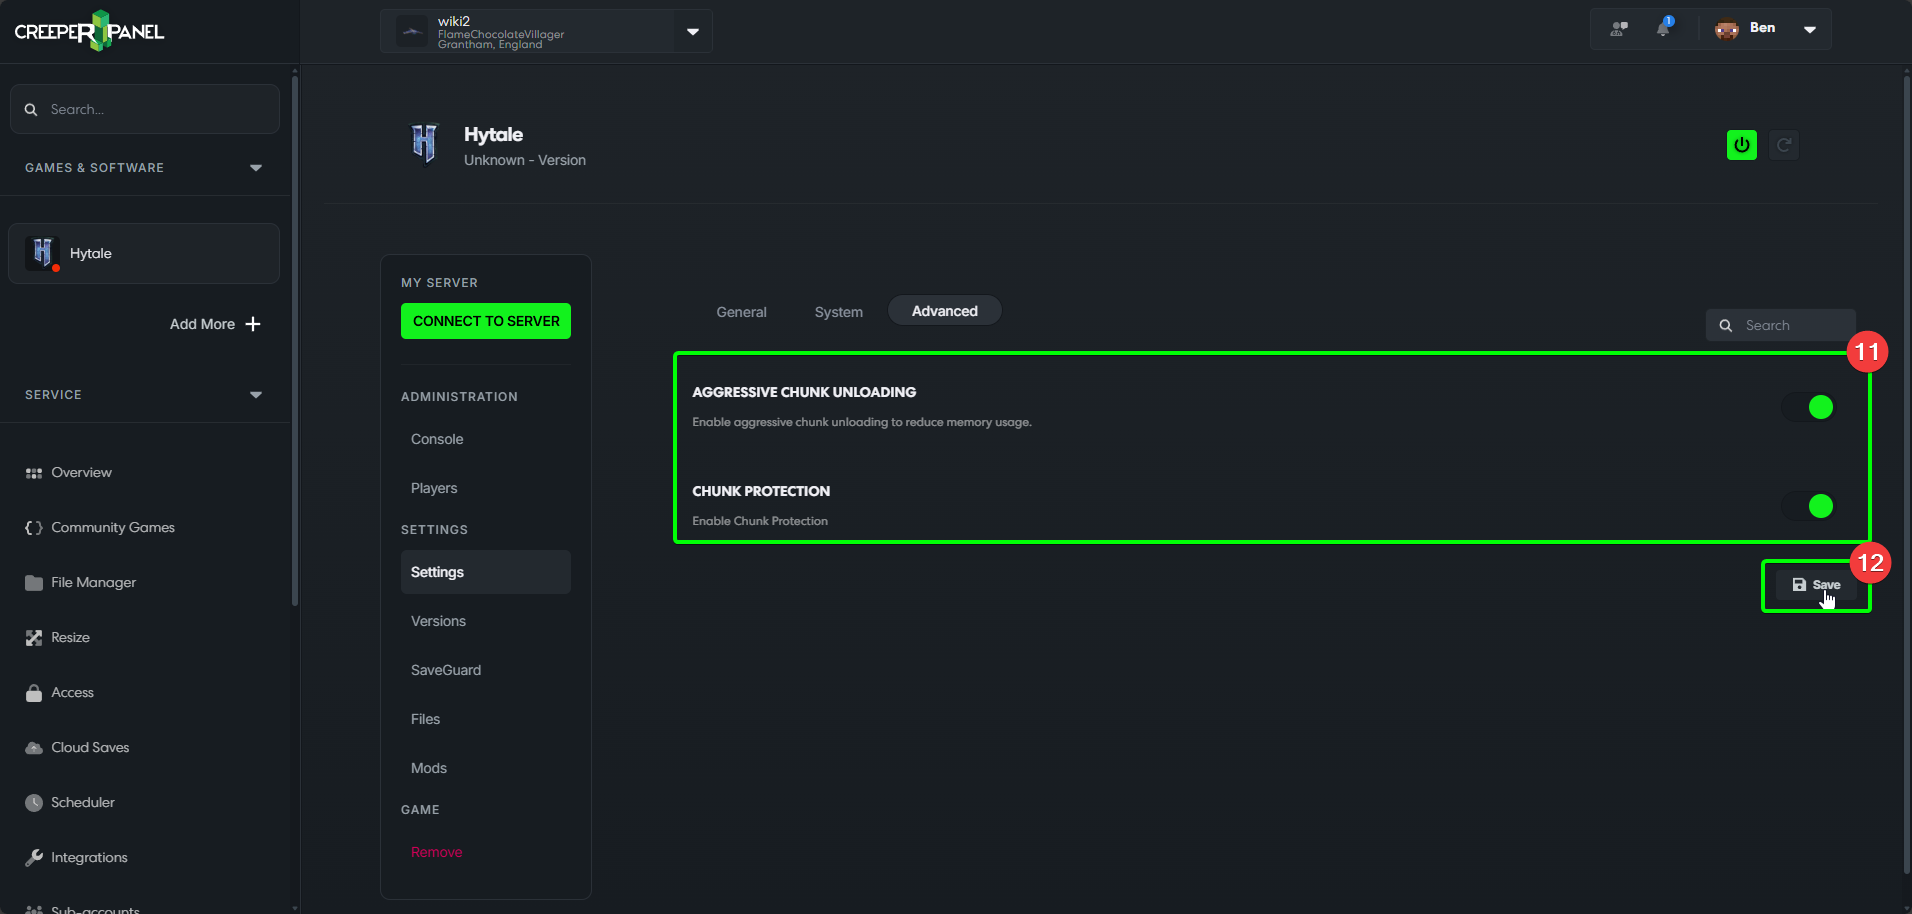Click the green power button for Hytale

click(1741, 145)
